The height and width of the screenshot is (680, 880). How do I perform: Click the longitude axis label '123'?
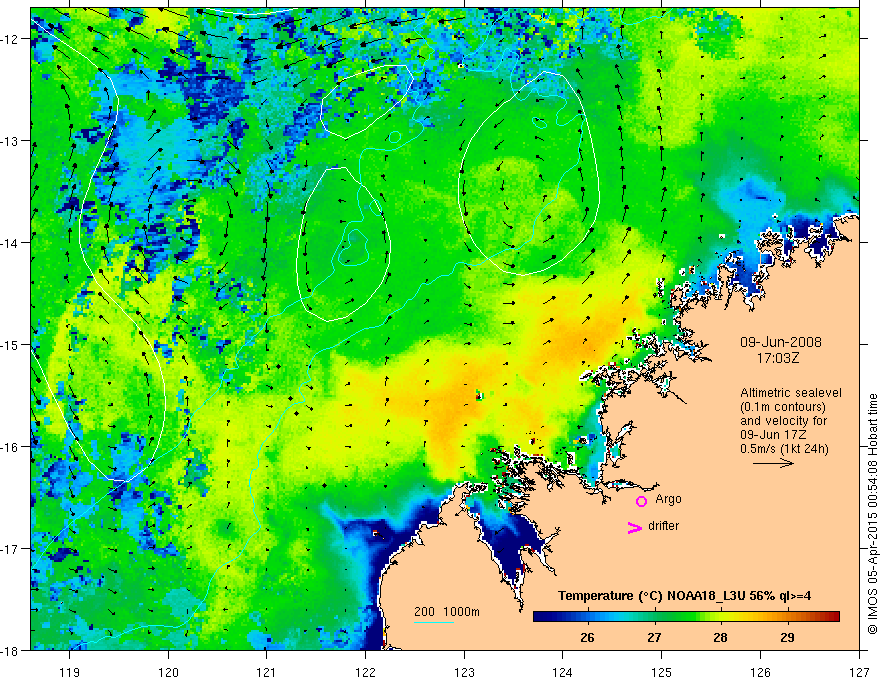tap(464, 672)
